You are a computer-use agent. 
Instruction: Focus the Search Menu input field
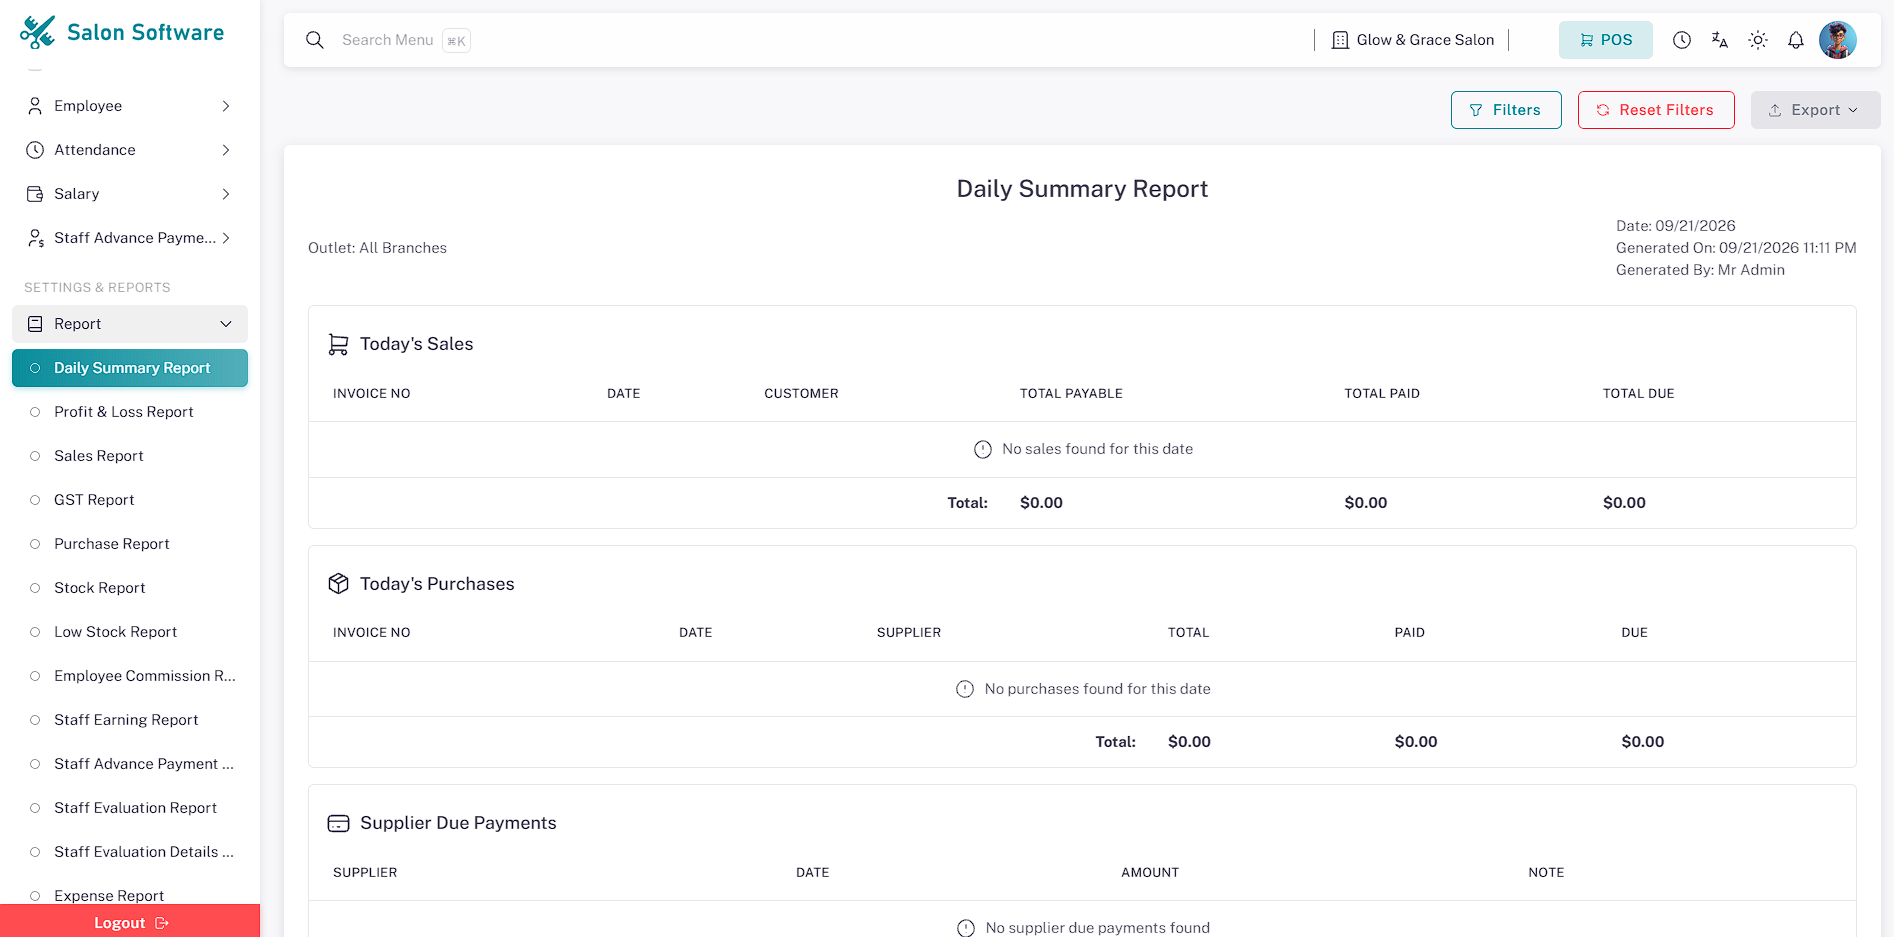(x=388, y=40)
